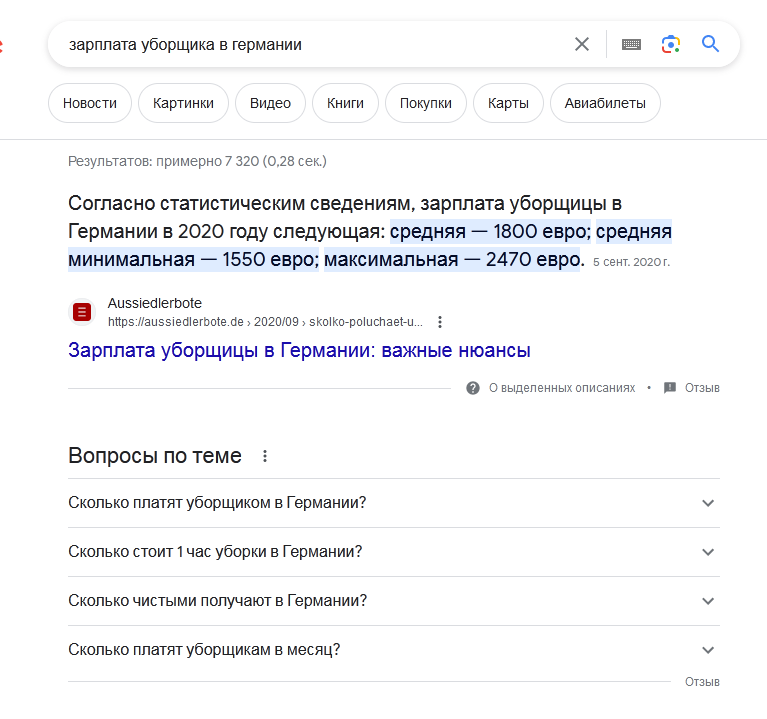767x719 pixels.
Task: Click the feedback flag icon near "Отзыв"
Action: pyautogui.click(x=670, y=388)
